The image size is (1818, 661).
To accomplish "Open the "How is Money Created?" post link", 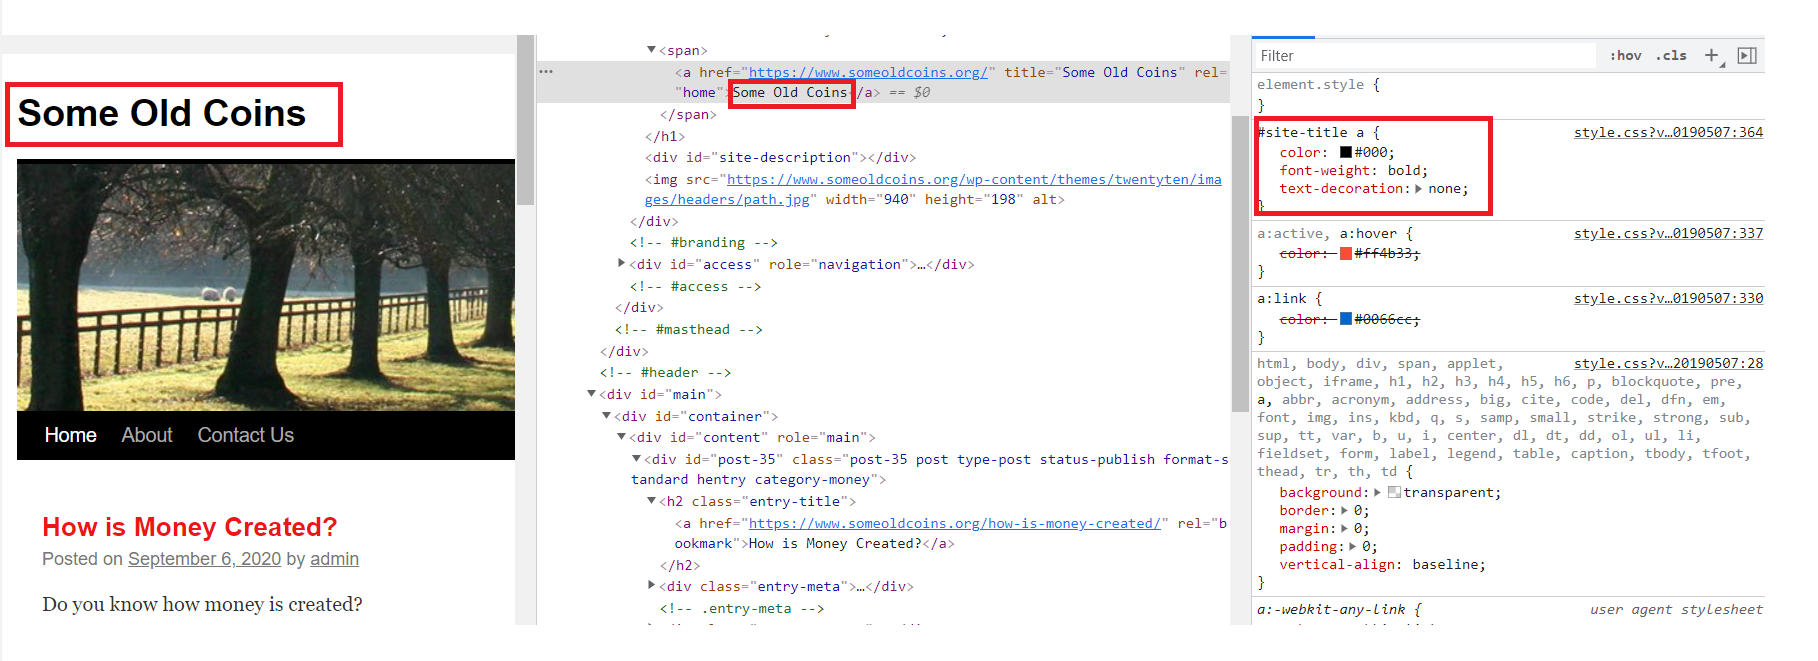I will (x=189, y=527).
